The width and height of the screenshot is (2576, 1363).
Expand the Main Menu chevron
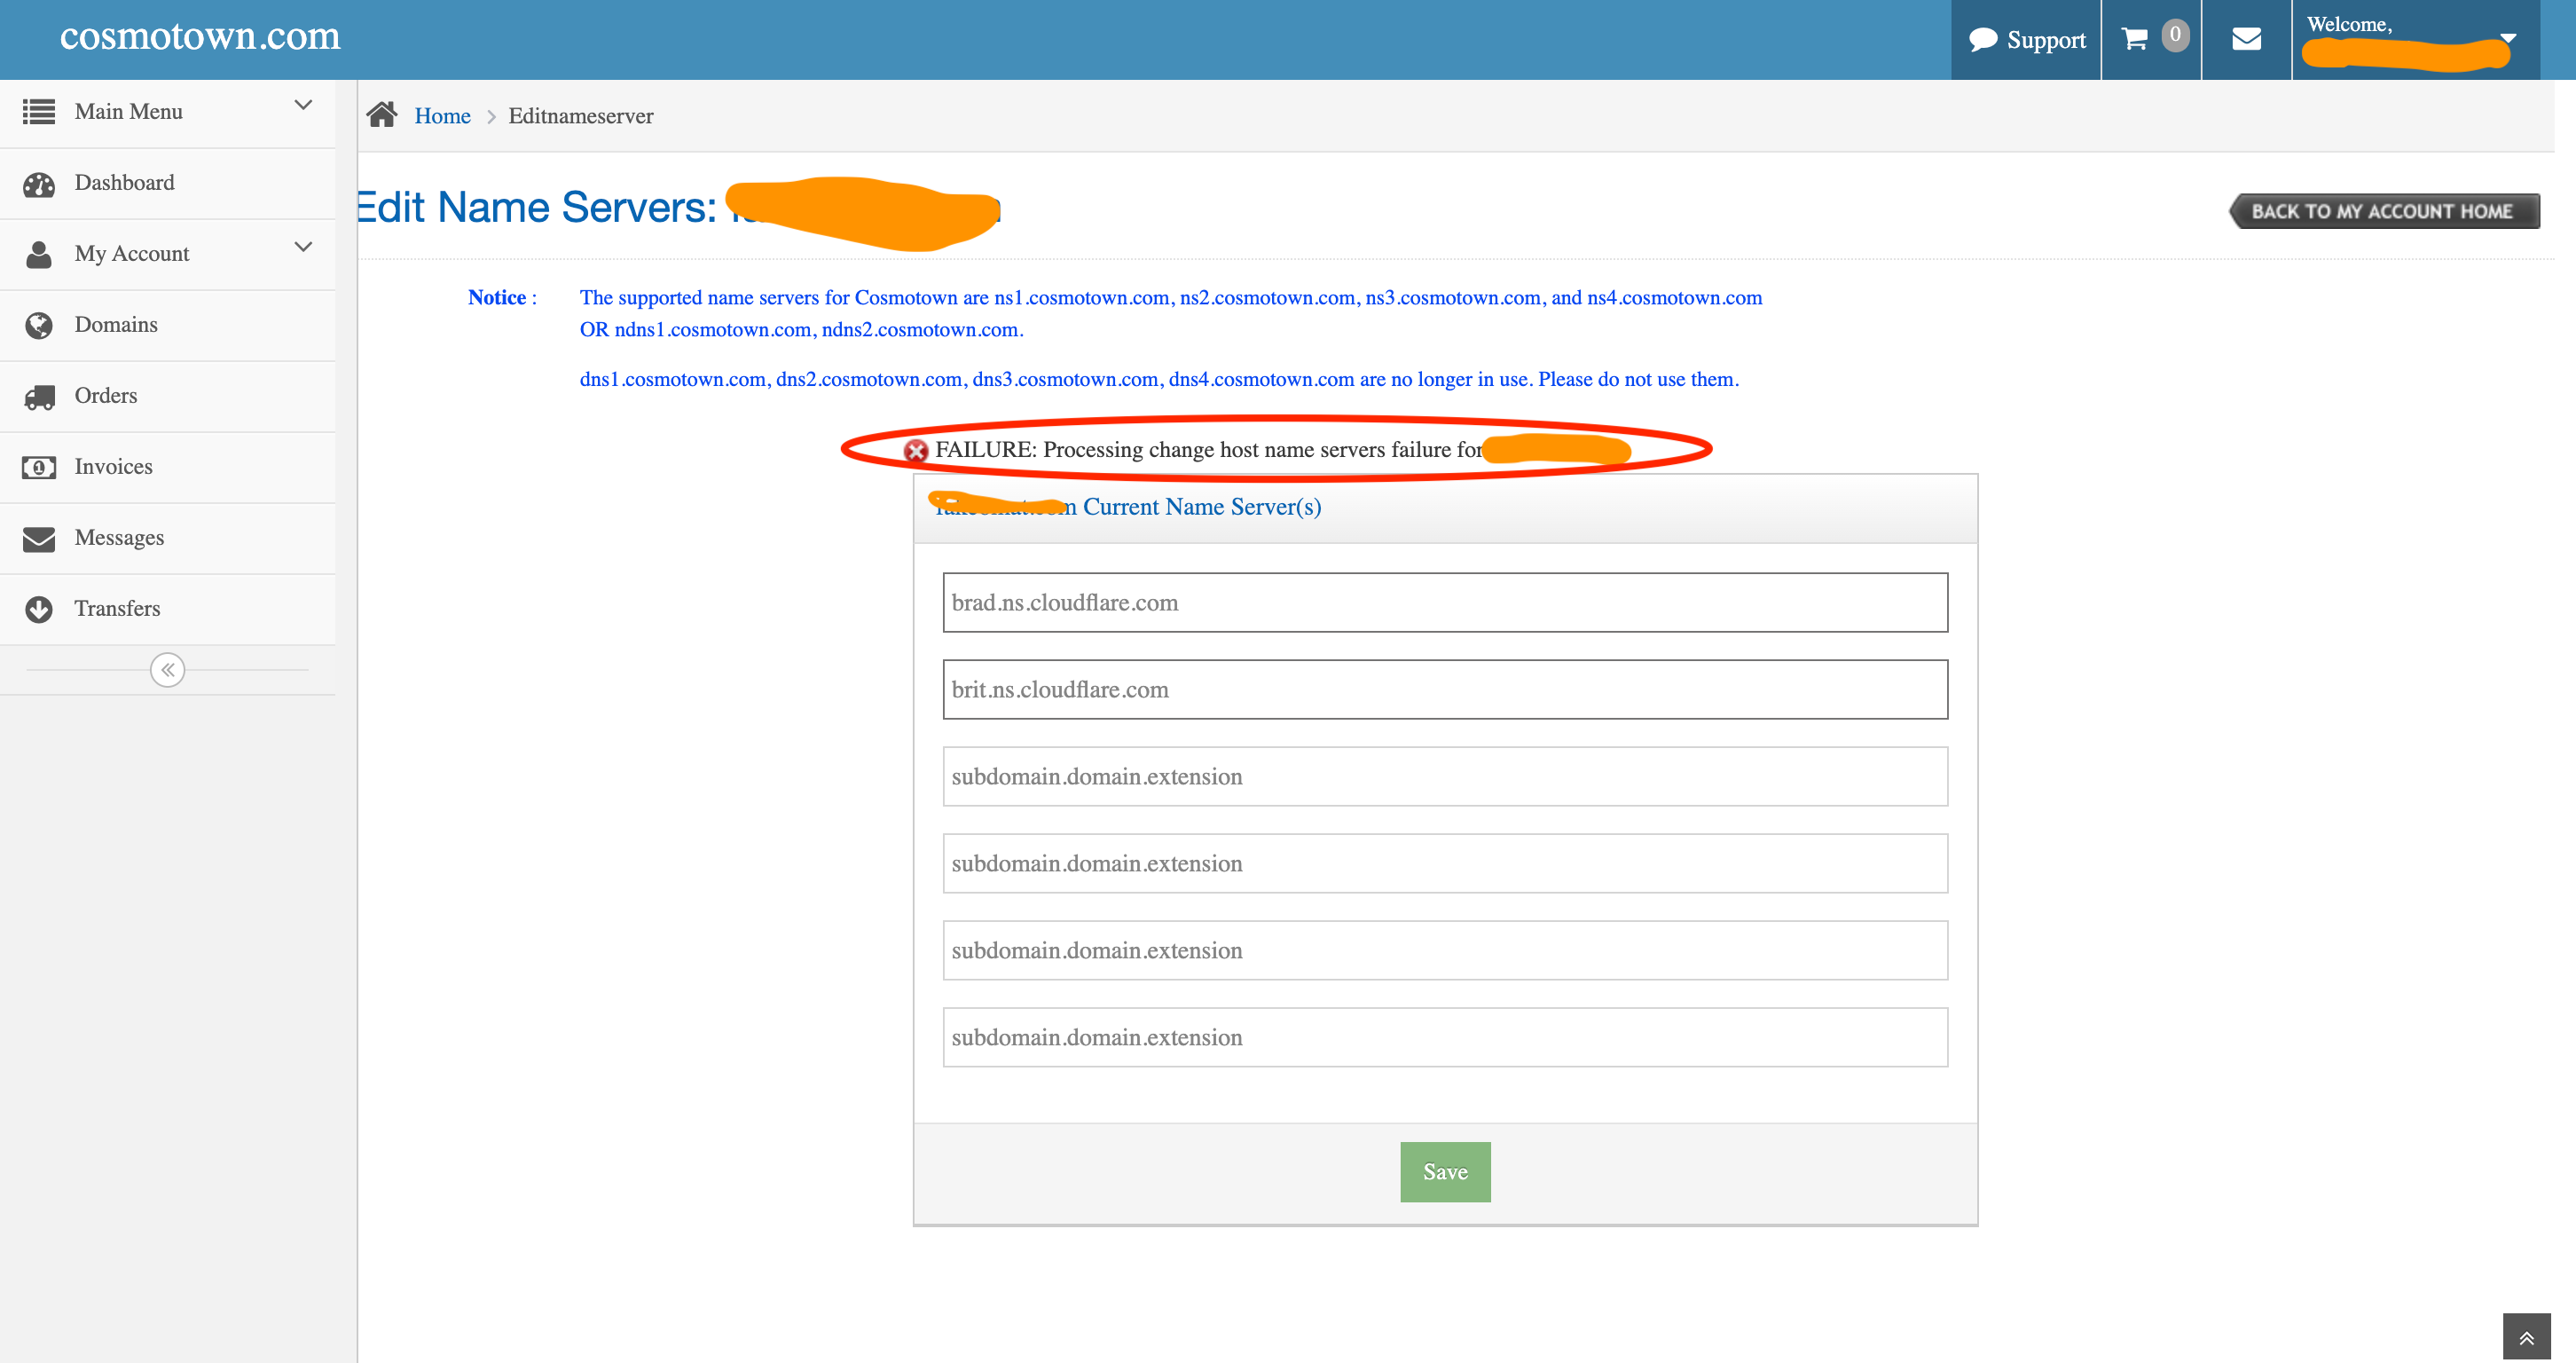point(303,105)
